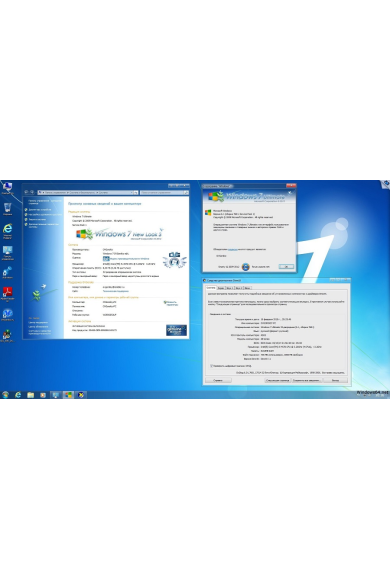Open the Computer desktop icon

coord(7,188)
